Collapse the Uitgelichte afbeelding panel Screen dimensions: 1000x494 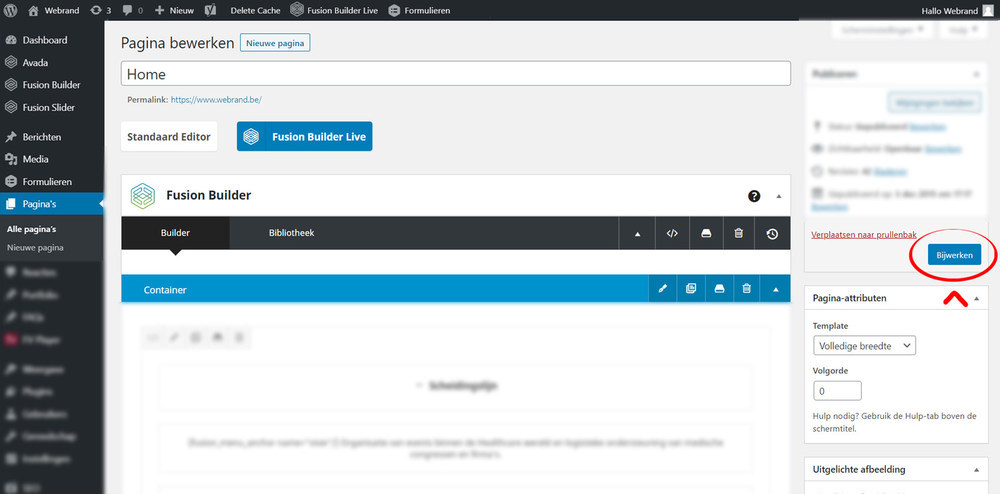tap(976, 470)
